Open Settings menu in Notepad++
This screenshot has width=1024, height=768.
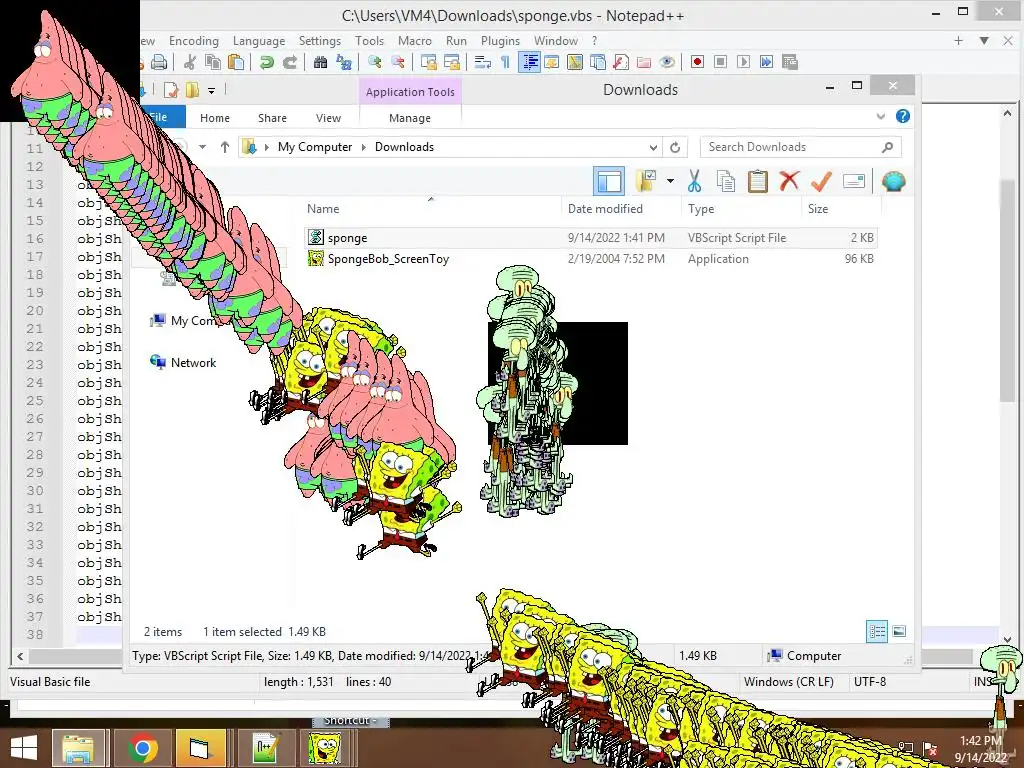pyautogui.click(x=320, y=40)
